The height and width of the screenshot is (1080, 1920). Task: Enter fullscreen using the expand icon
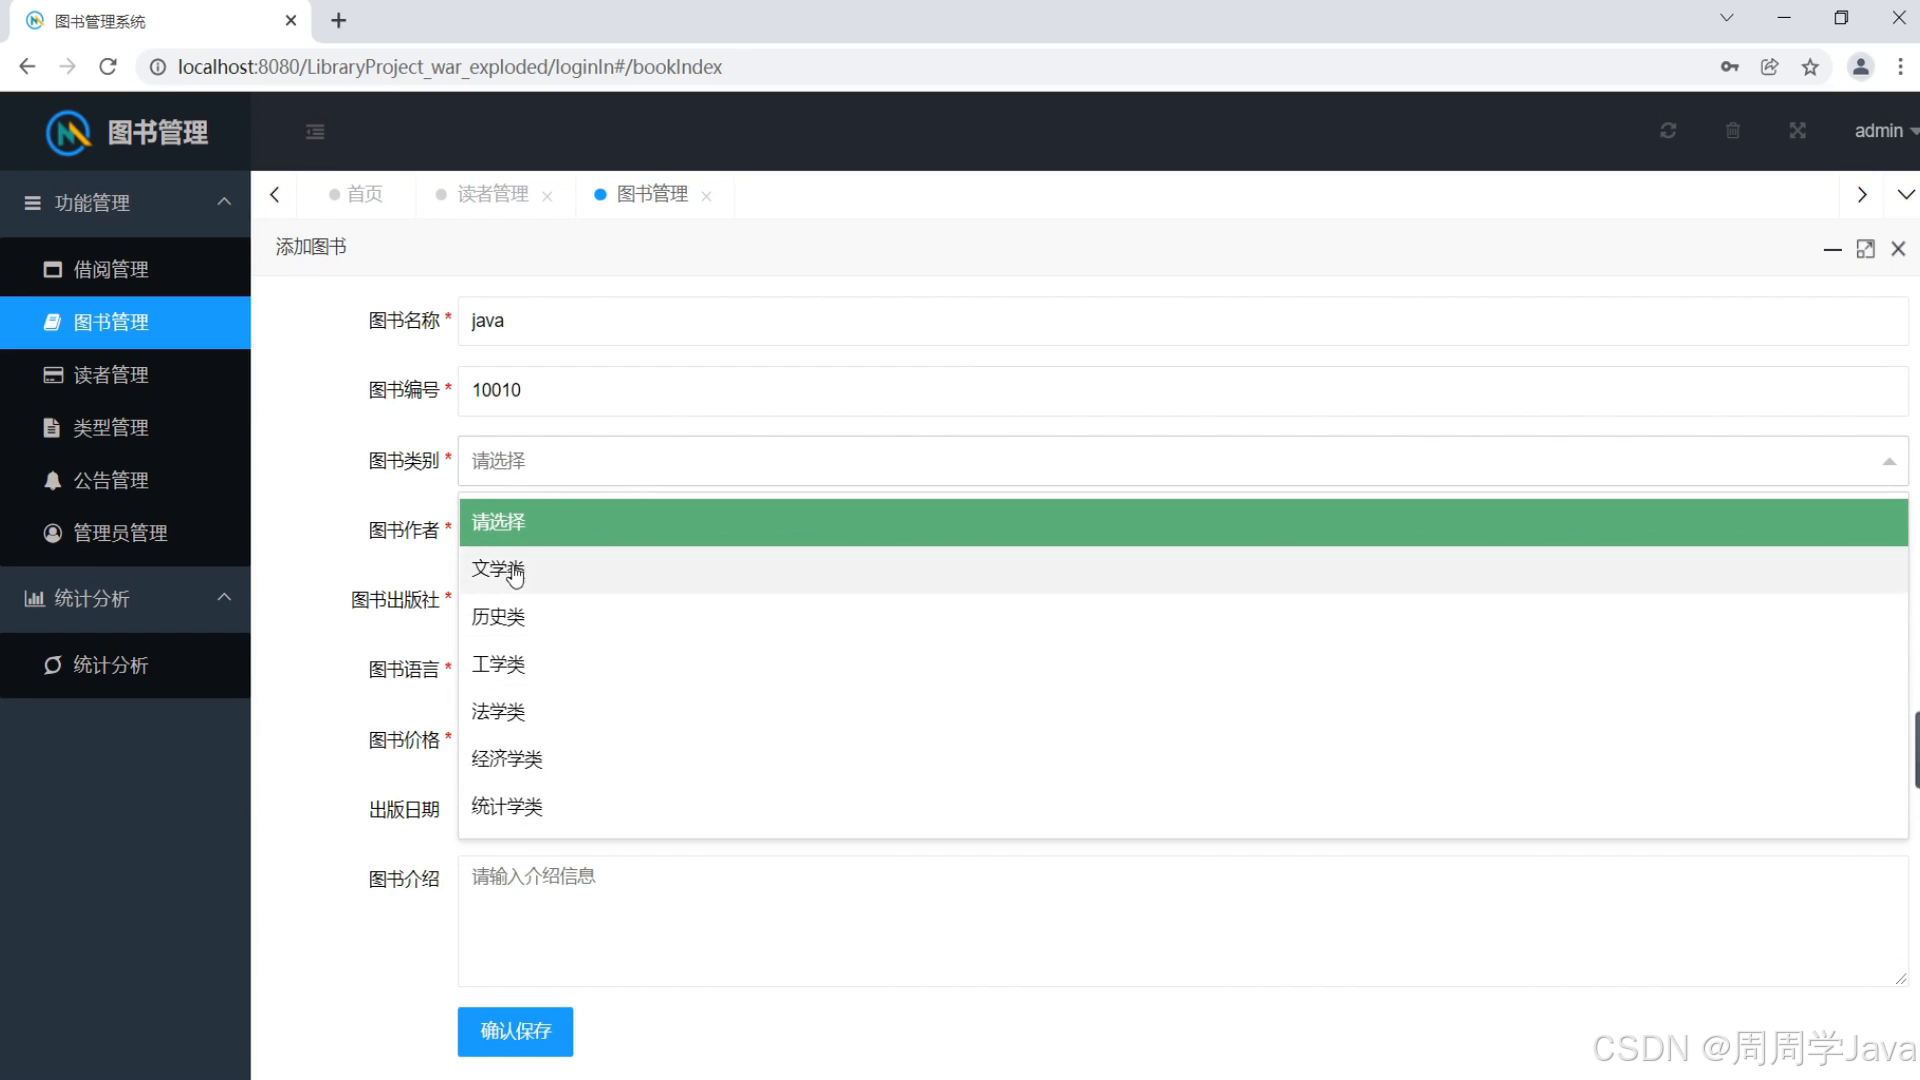tap(1797, 131)
